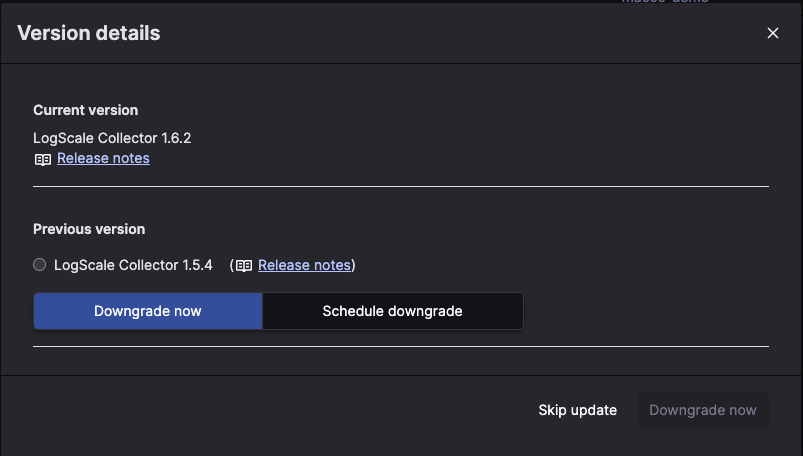803x456 pixels.
Task: Click book icon beside current version release notes
Action: [42, 159]
